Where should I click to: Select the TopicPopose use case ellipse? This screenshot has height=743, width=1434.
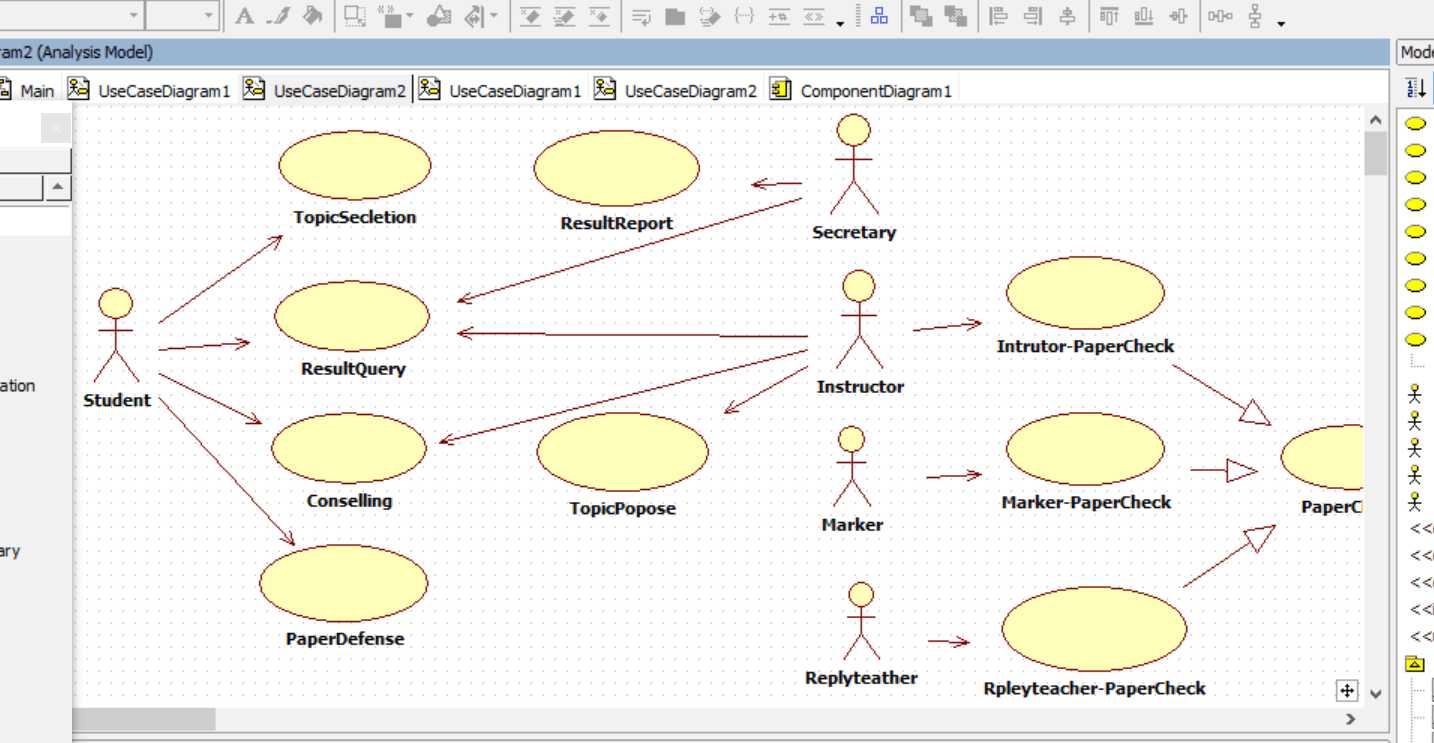(x=622, y=452)
